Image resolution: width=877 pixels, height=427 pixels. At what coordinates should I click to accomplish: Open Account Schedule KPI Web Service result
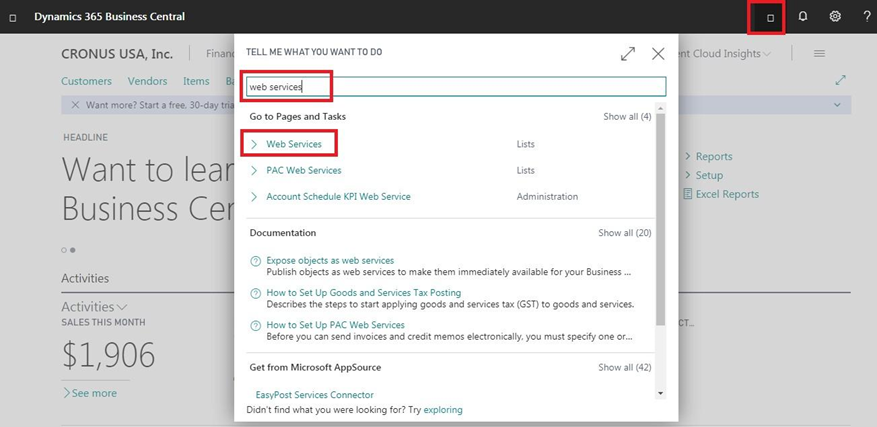[338, 196]
